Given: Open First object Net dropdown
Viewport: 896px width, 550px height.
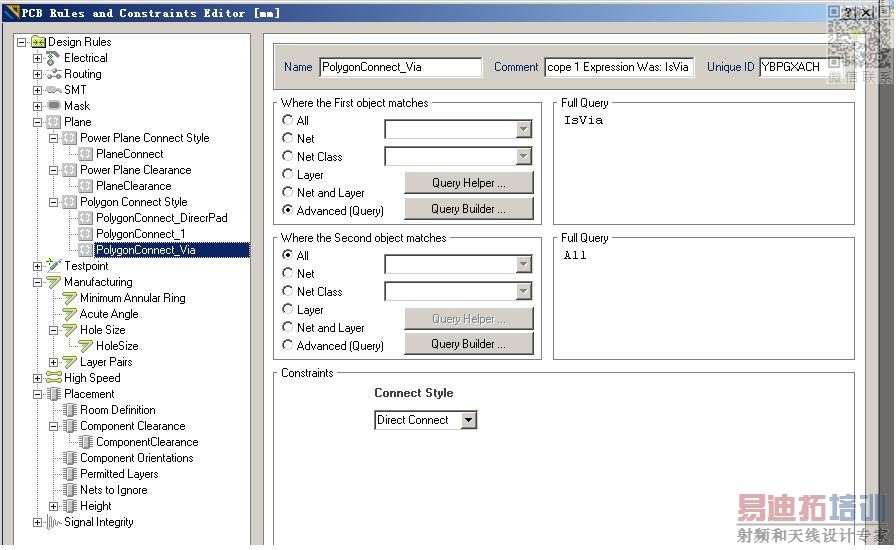Looking at the screenshot, I should point(523,130).
